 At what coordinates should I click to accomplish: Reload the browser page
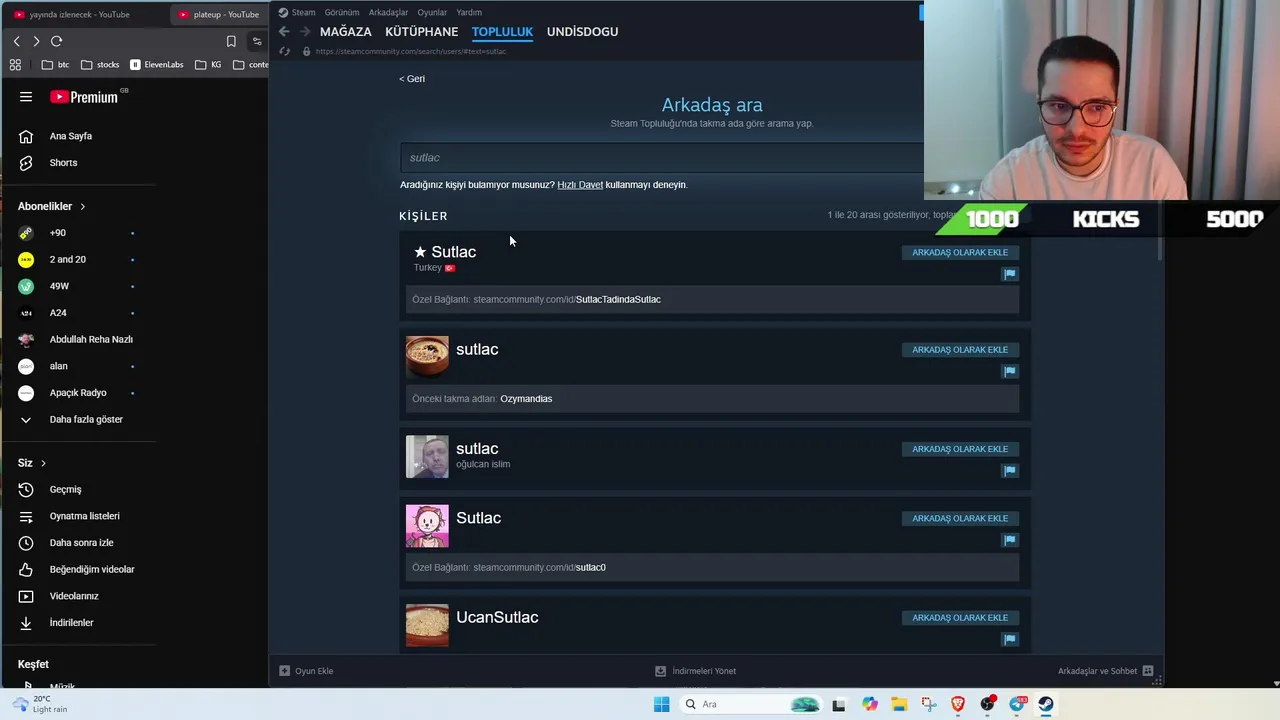pyautogui.click(x=56, y=41)
